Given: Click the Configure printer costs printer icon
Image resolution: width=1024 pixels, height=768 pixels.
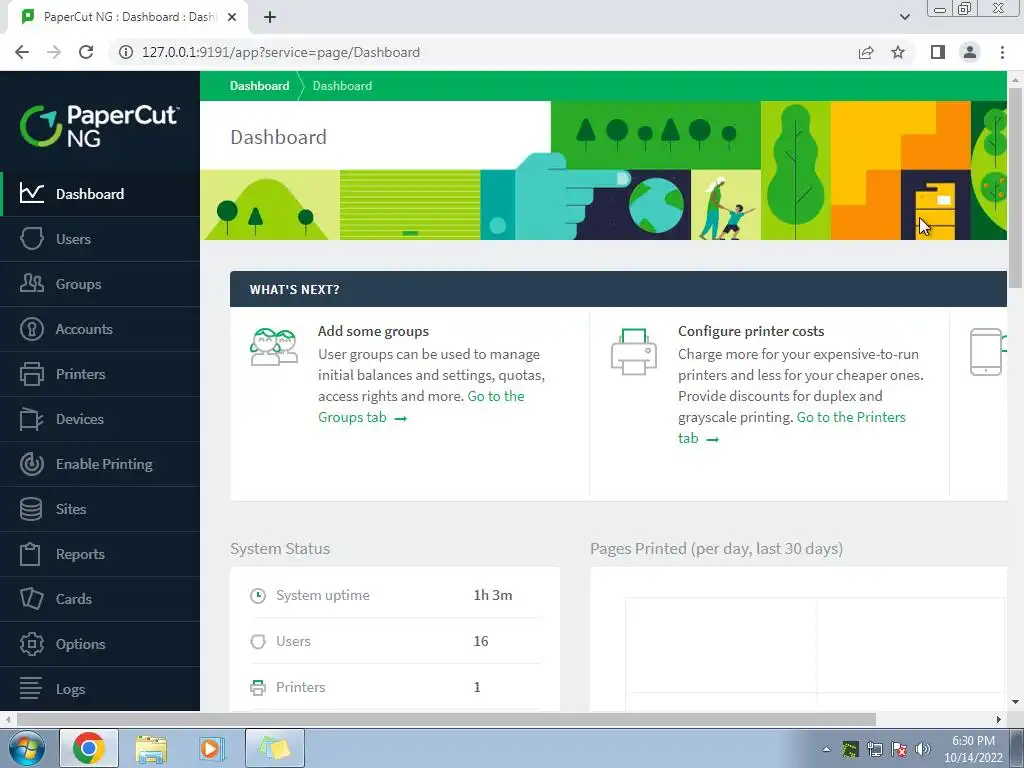Looking at the screenshot, I should 633,351.
